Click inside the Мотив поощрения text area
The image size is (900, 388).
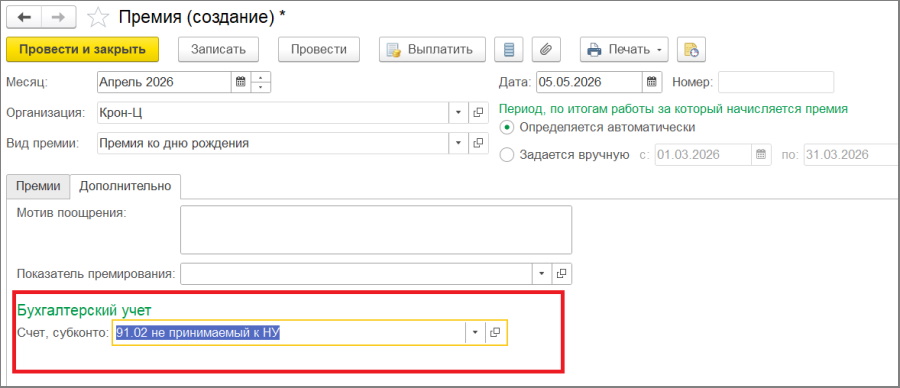coord(376,230)
